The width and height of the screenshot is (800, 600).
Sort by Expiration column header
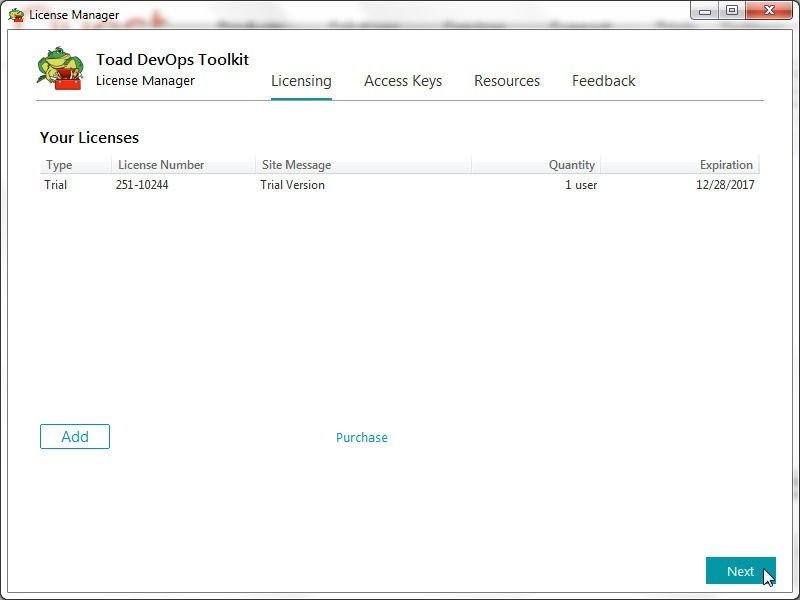point(680,165)
